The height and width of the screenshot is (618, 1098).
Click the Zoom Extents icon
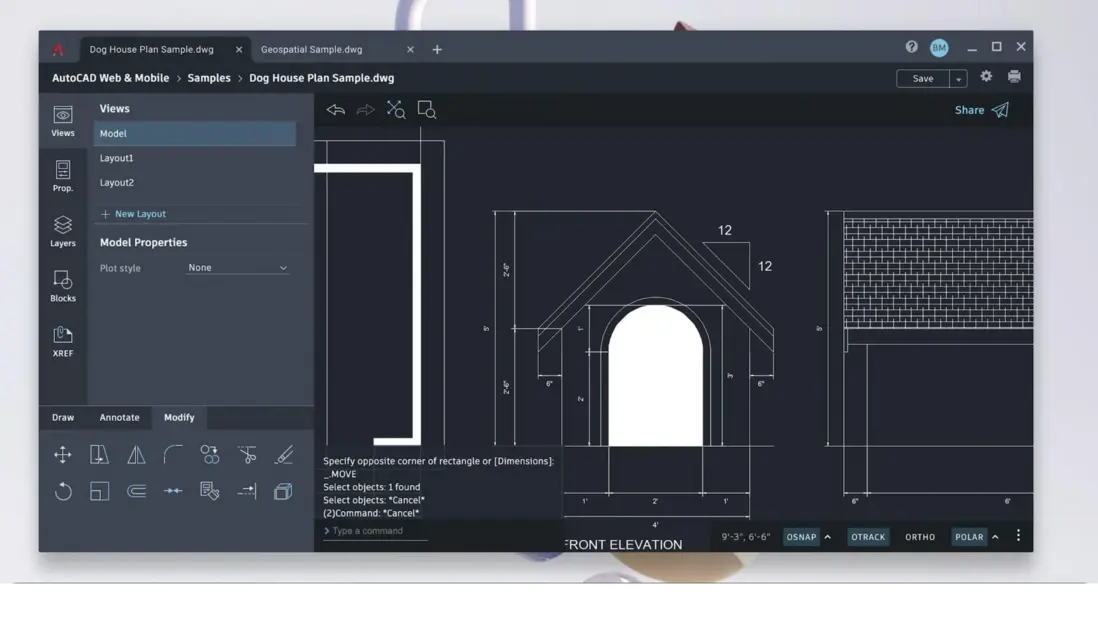point(396,110)
